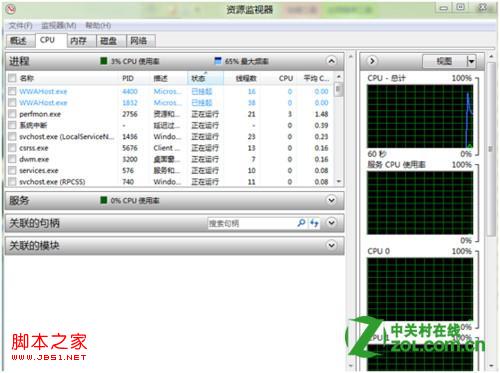Screen dimensions: 500x373
Task: Open the 帮助(H) menu
Action: click(x=98, y=26)
